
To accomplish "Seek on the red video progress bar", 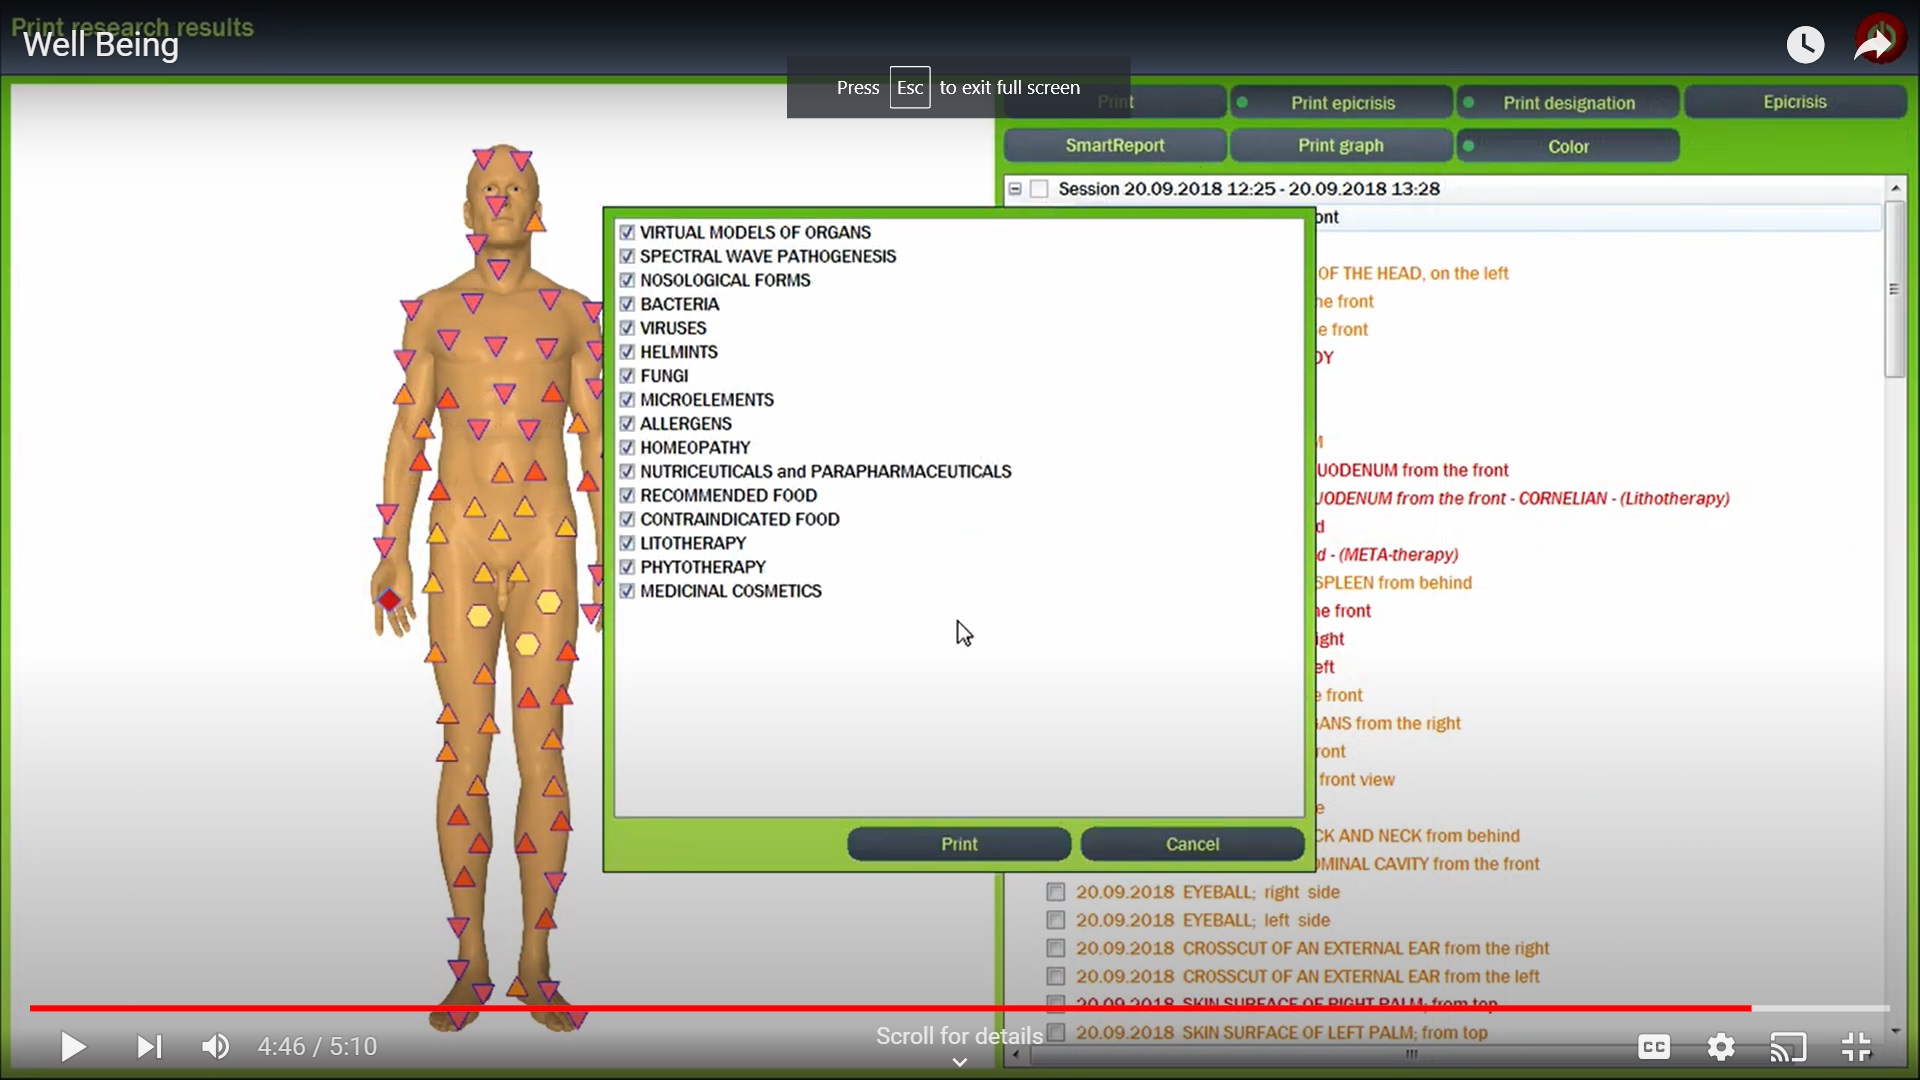I will click(890, 1008).
